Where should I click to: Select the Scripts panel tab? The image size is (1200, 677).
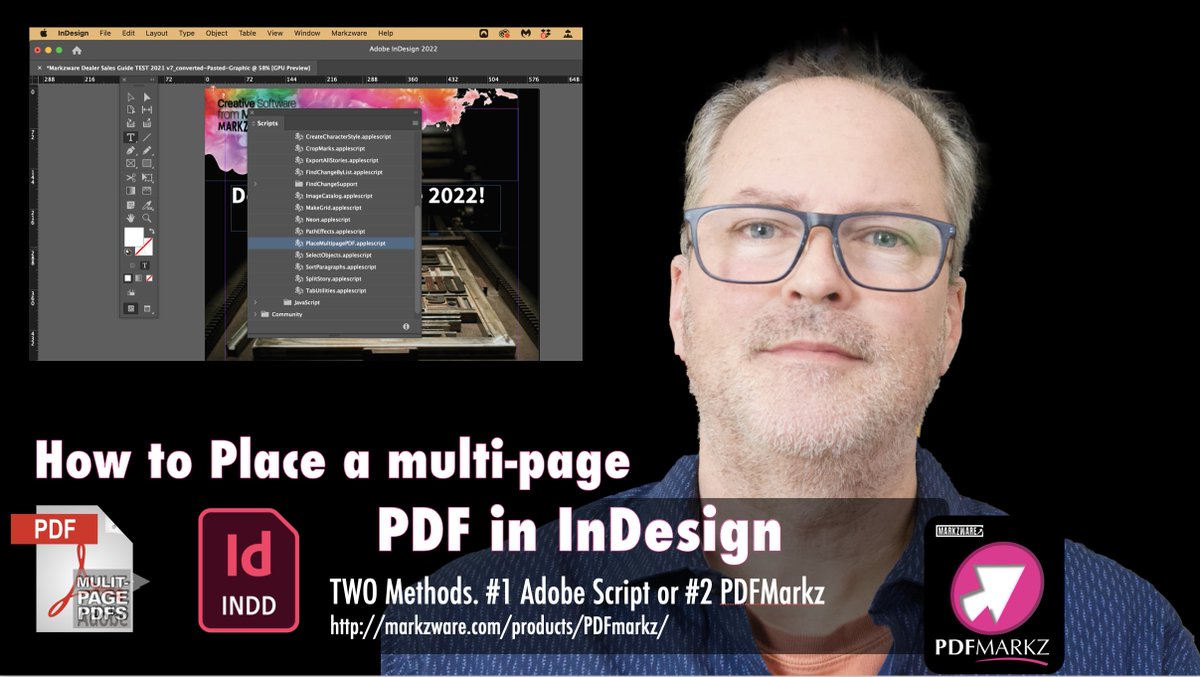point(267,123)
